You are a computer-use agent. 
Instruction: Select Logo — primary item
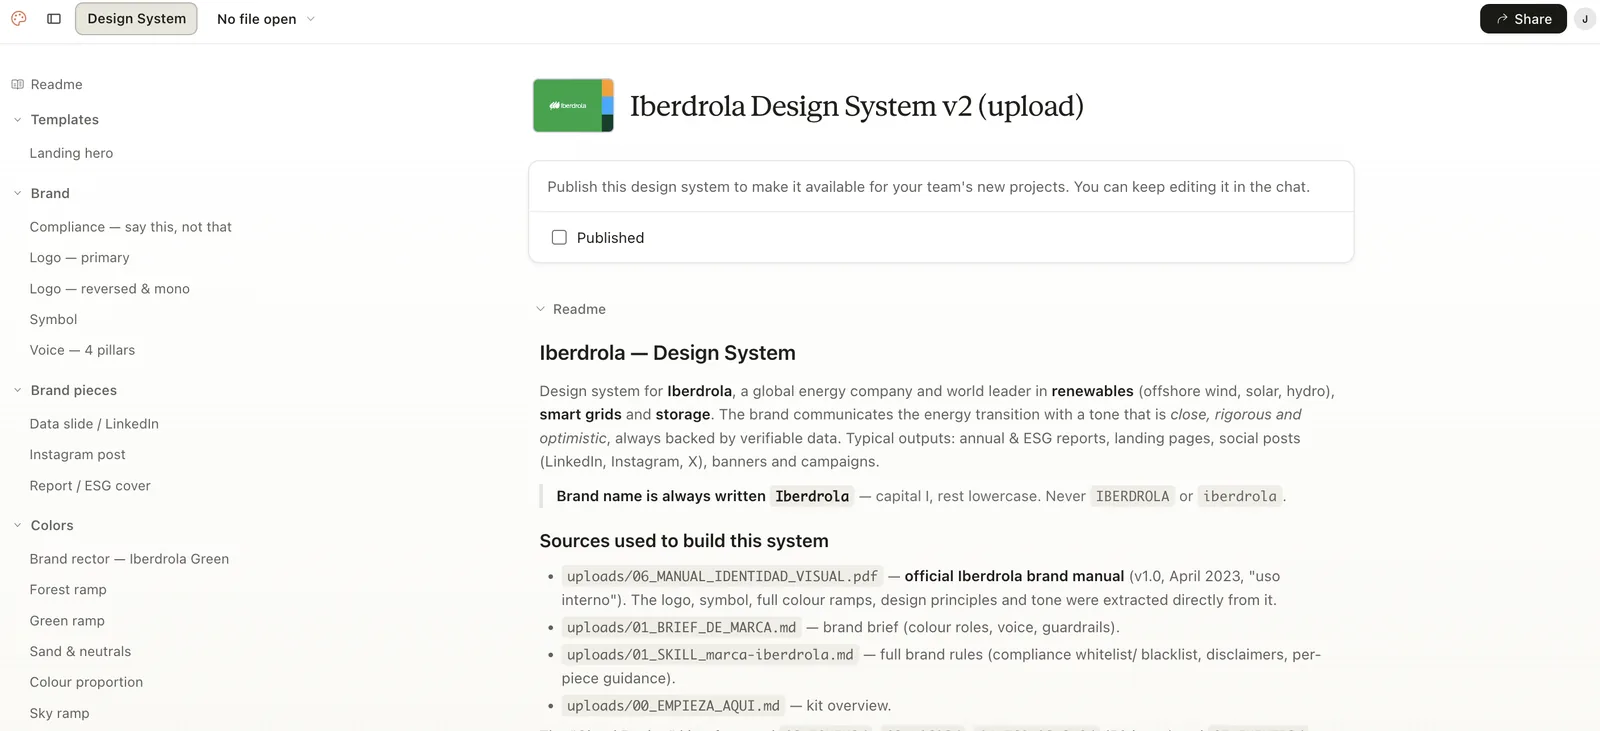click(x=79, y=257)
